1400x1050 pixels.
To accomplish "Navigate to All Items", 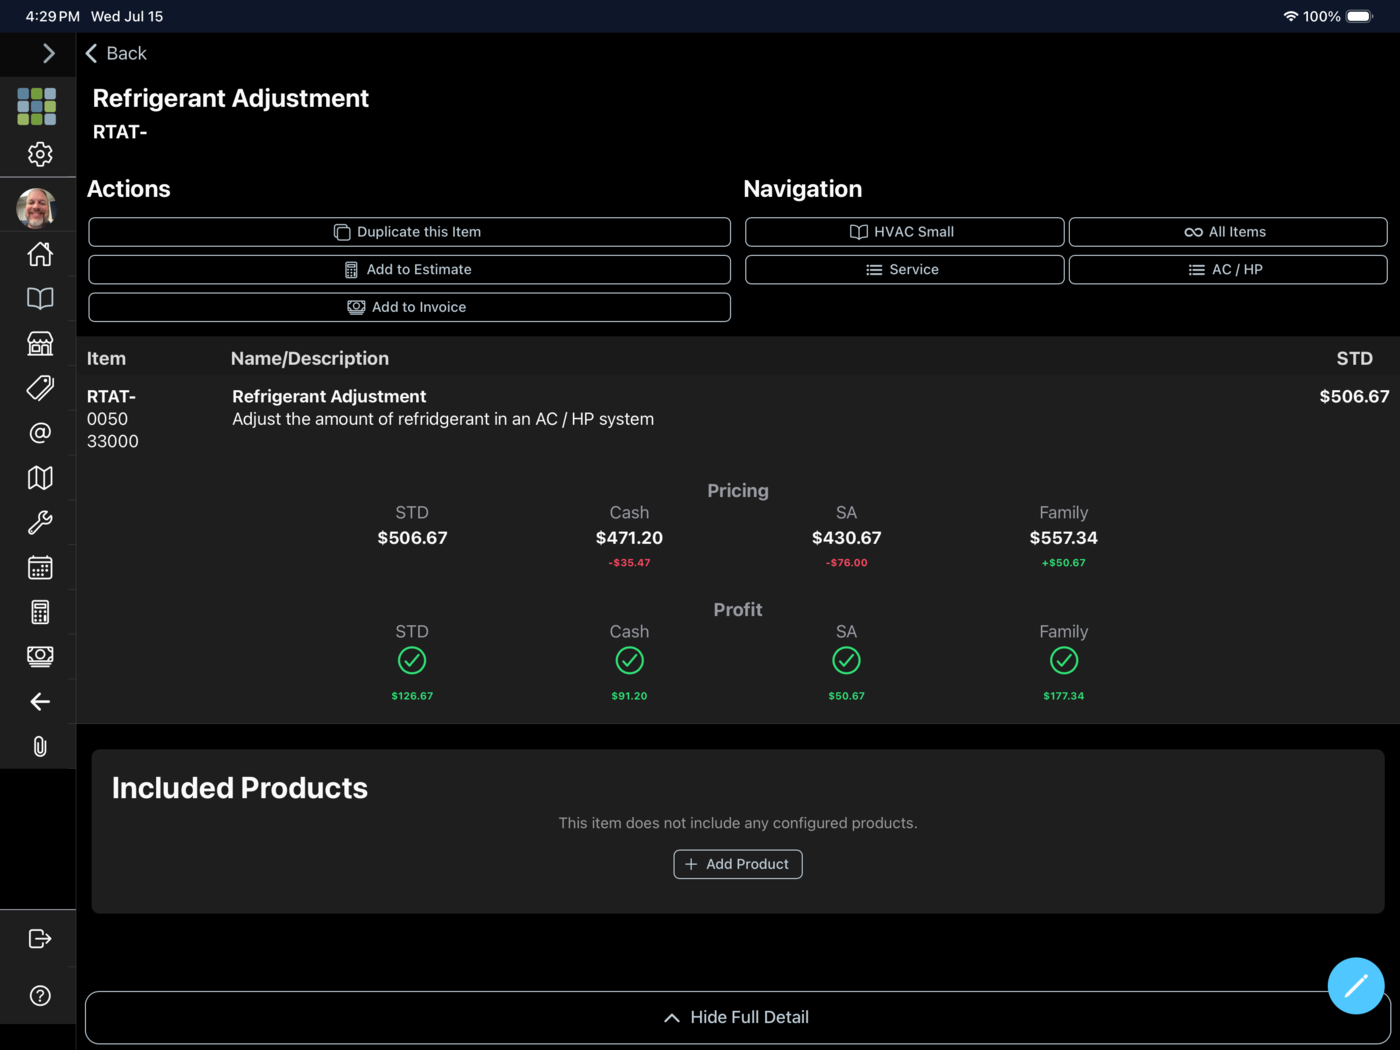I will click(x=1228, y=232).
